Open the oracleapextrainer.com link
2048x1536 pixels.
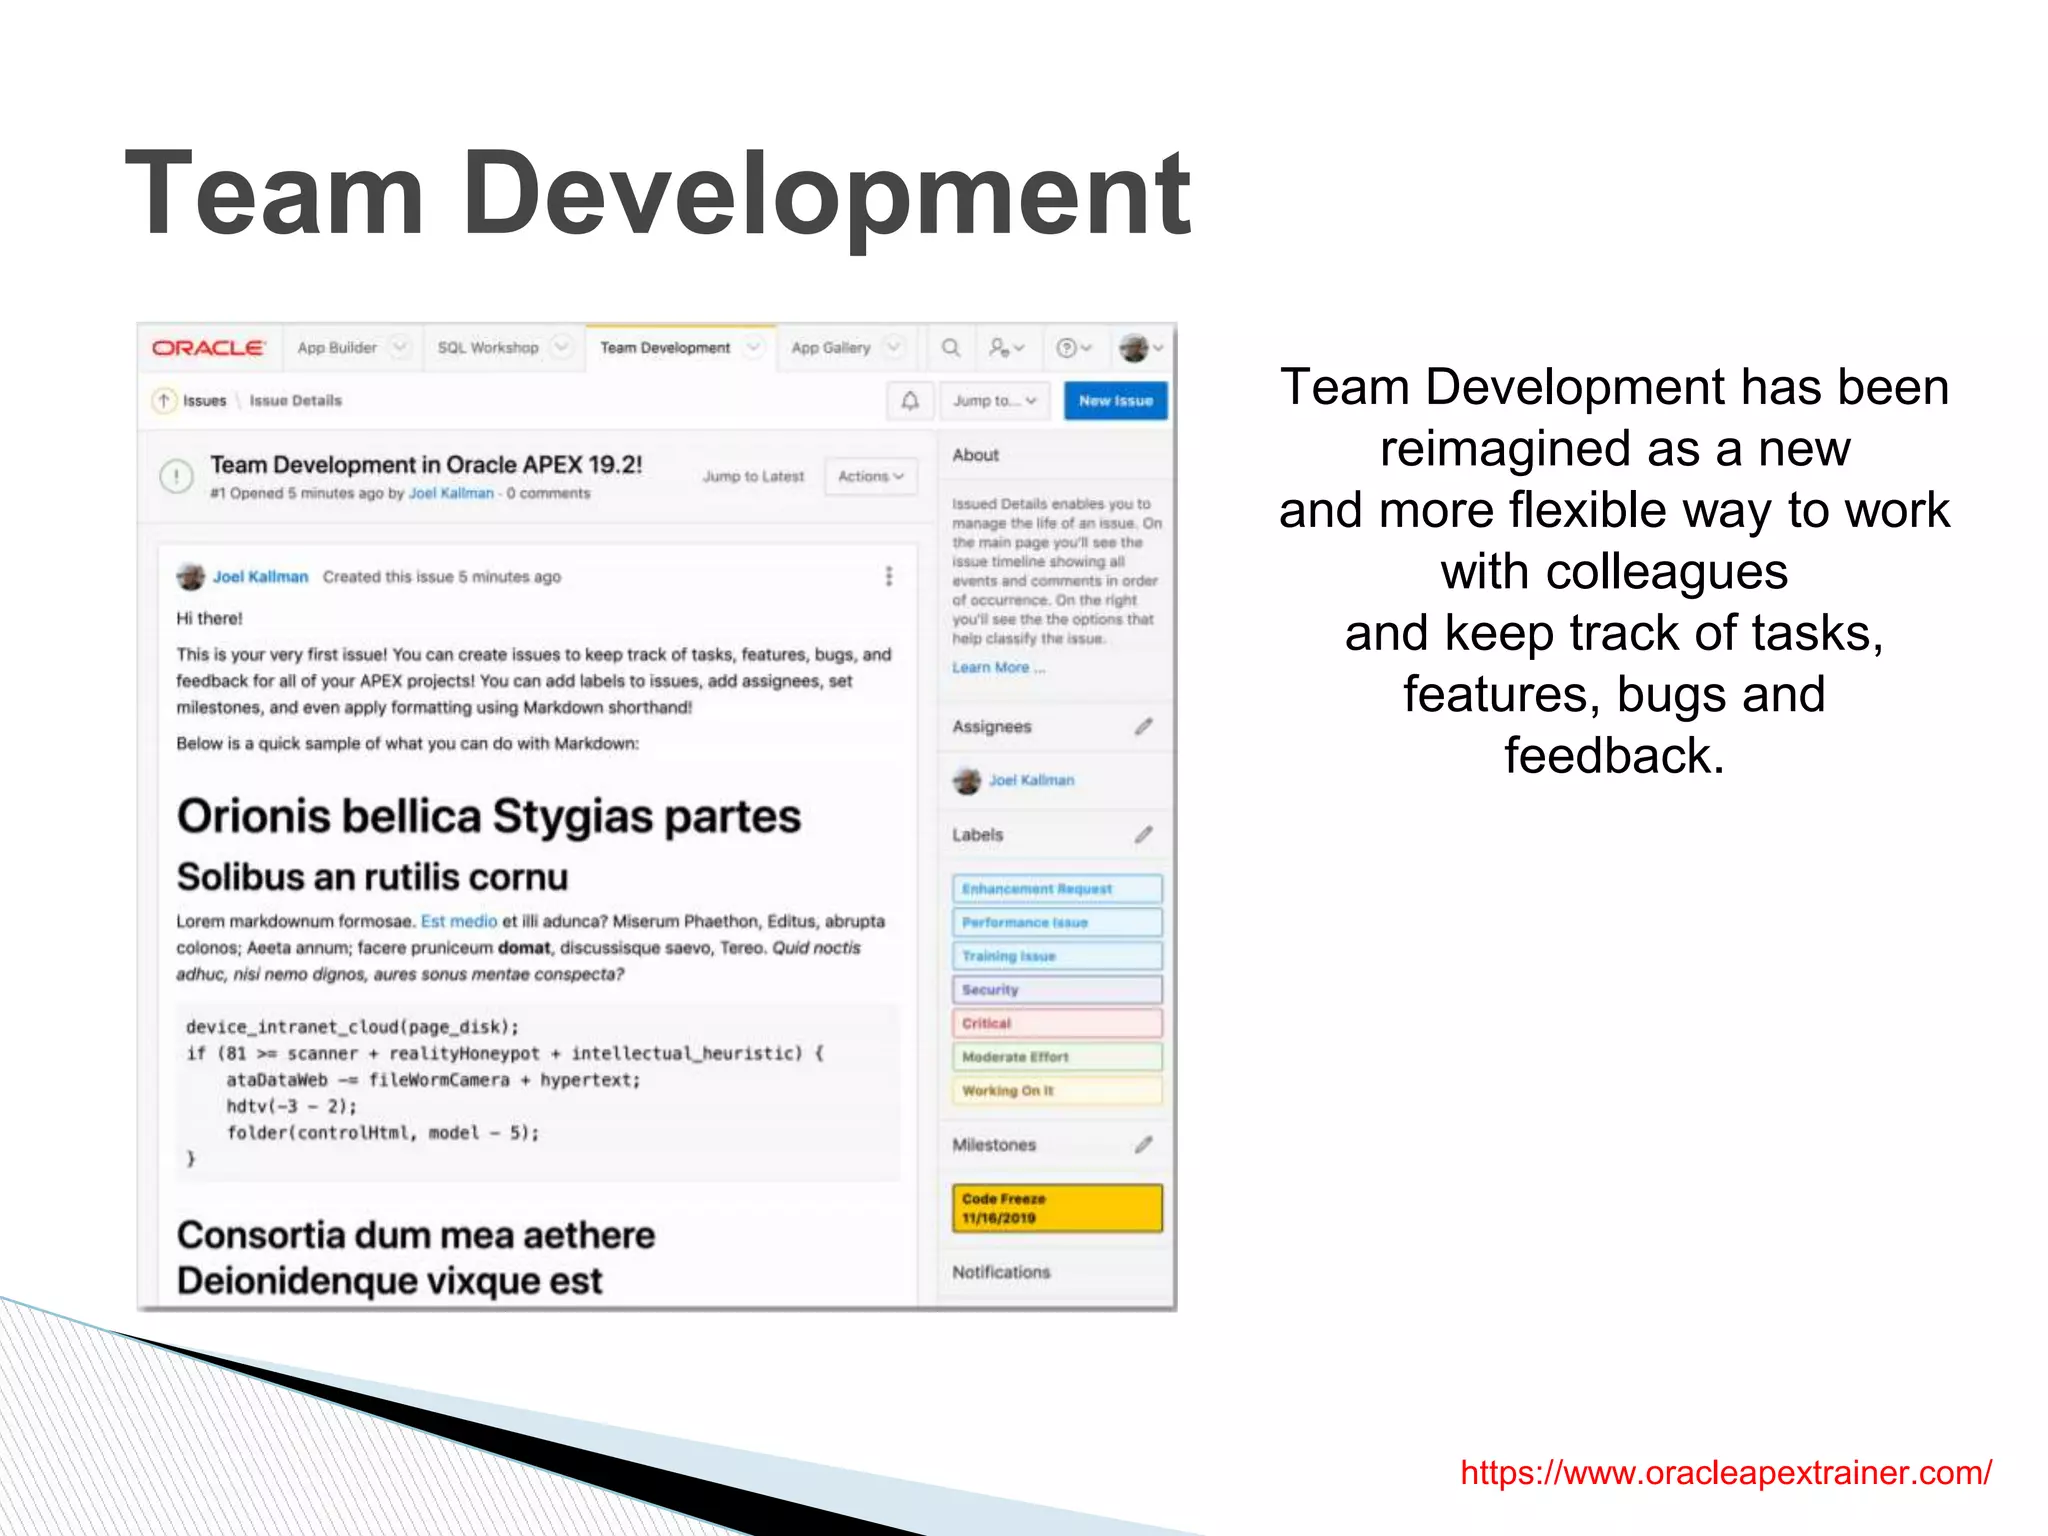[1726, 1472]
